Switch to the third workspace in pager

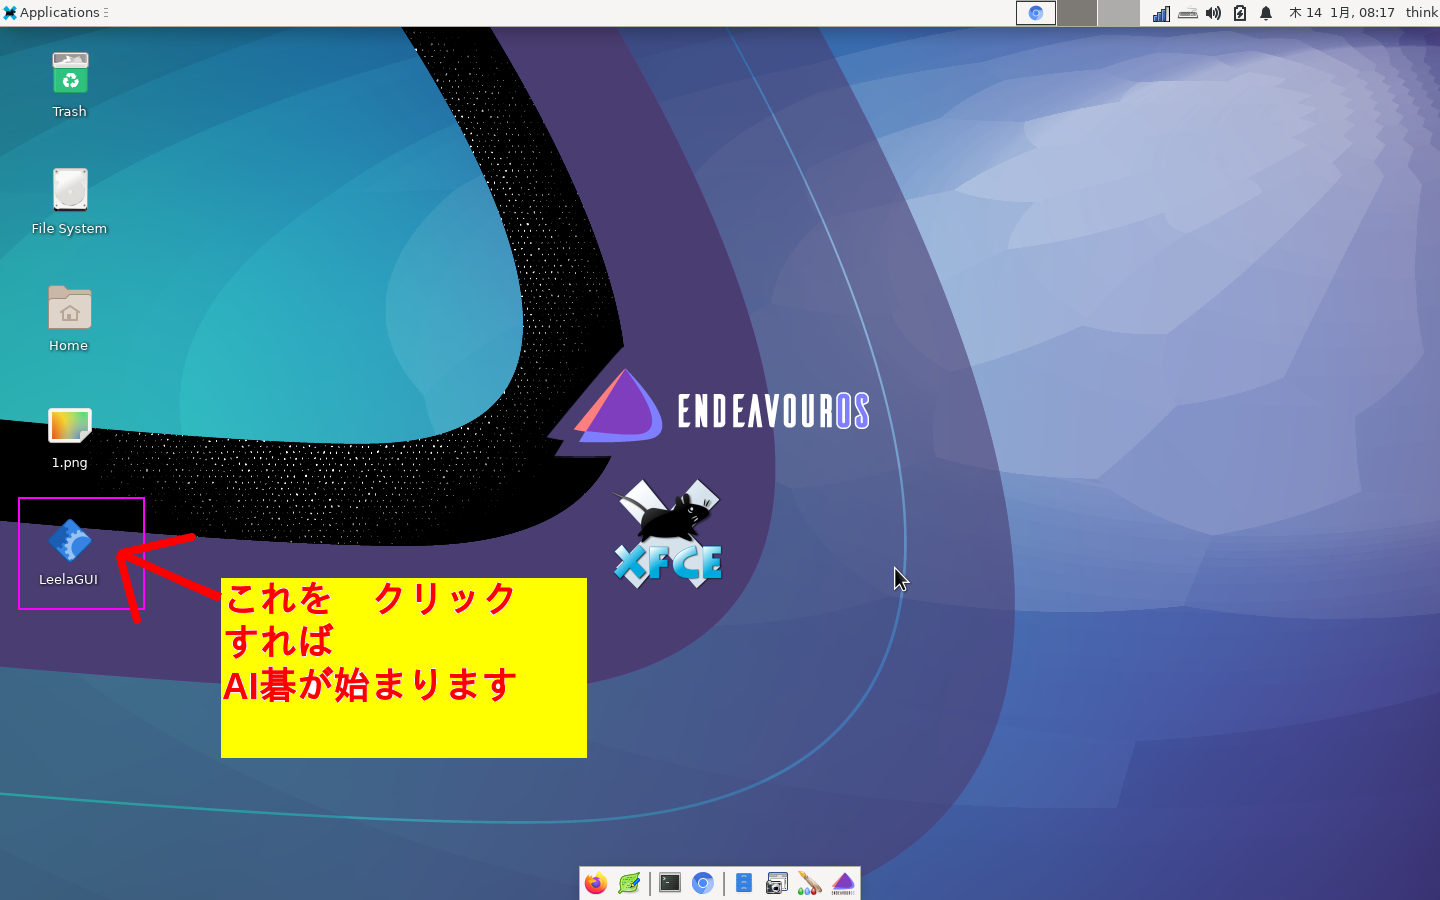(x=1118, y=13)
